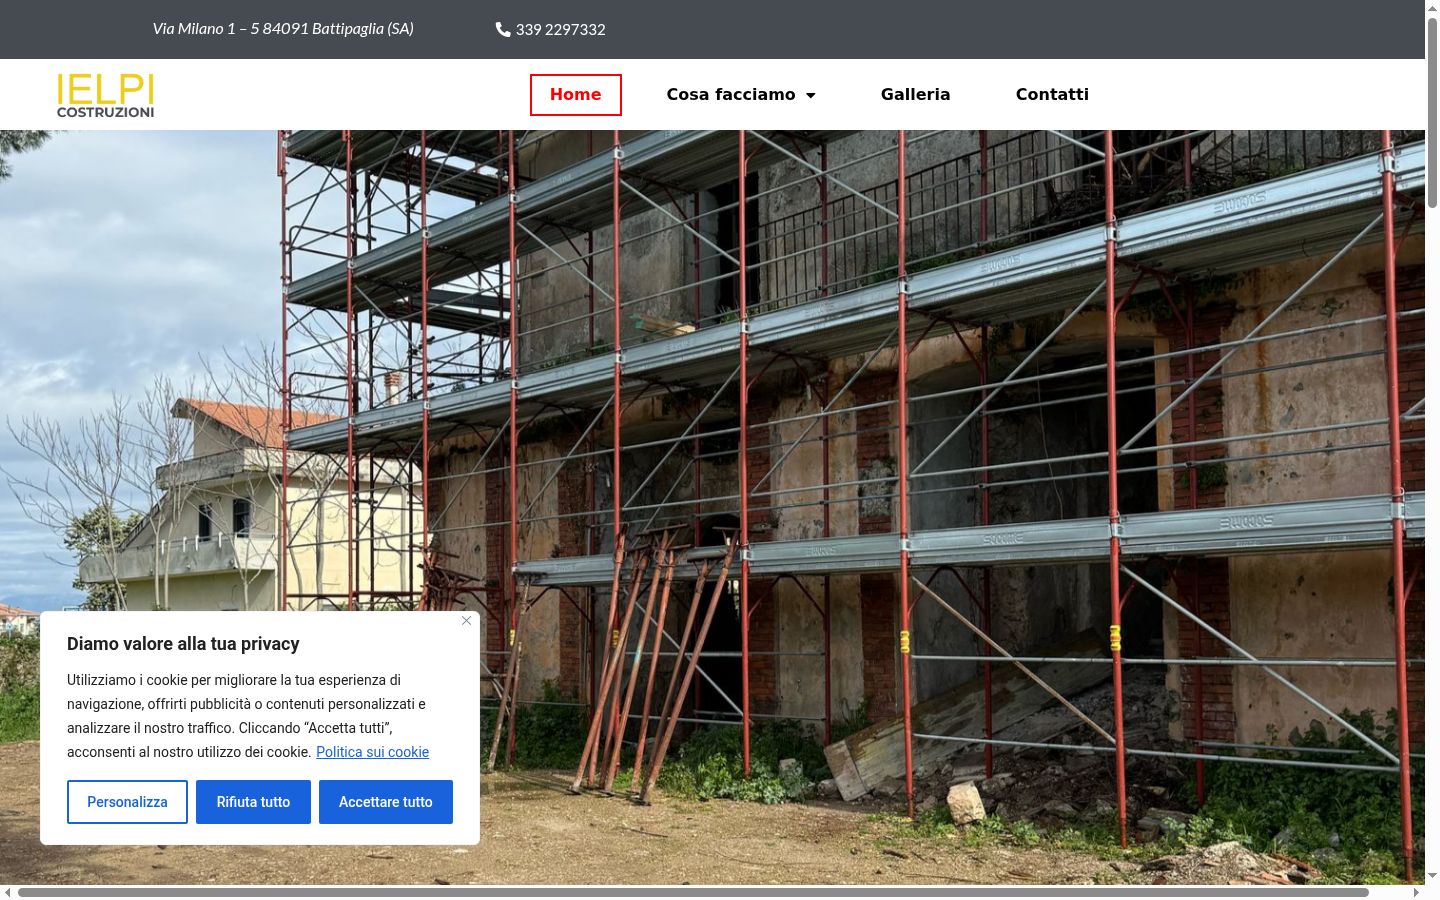Call the number 339 2297332
Image resolution: width=1440 pixels, height=900 pixels.
560,29
